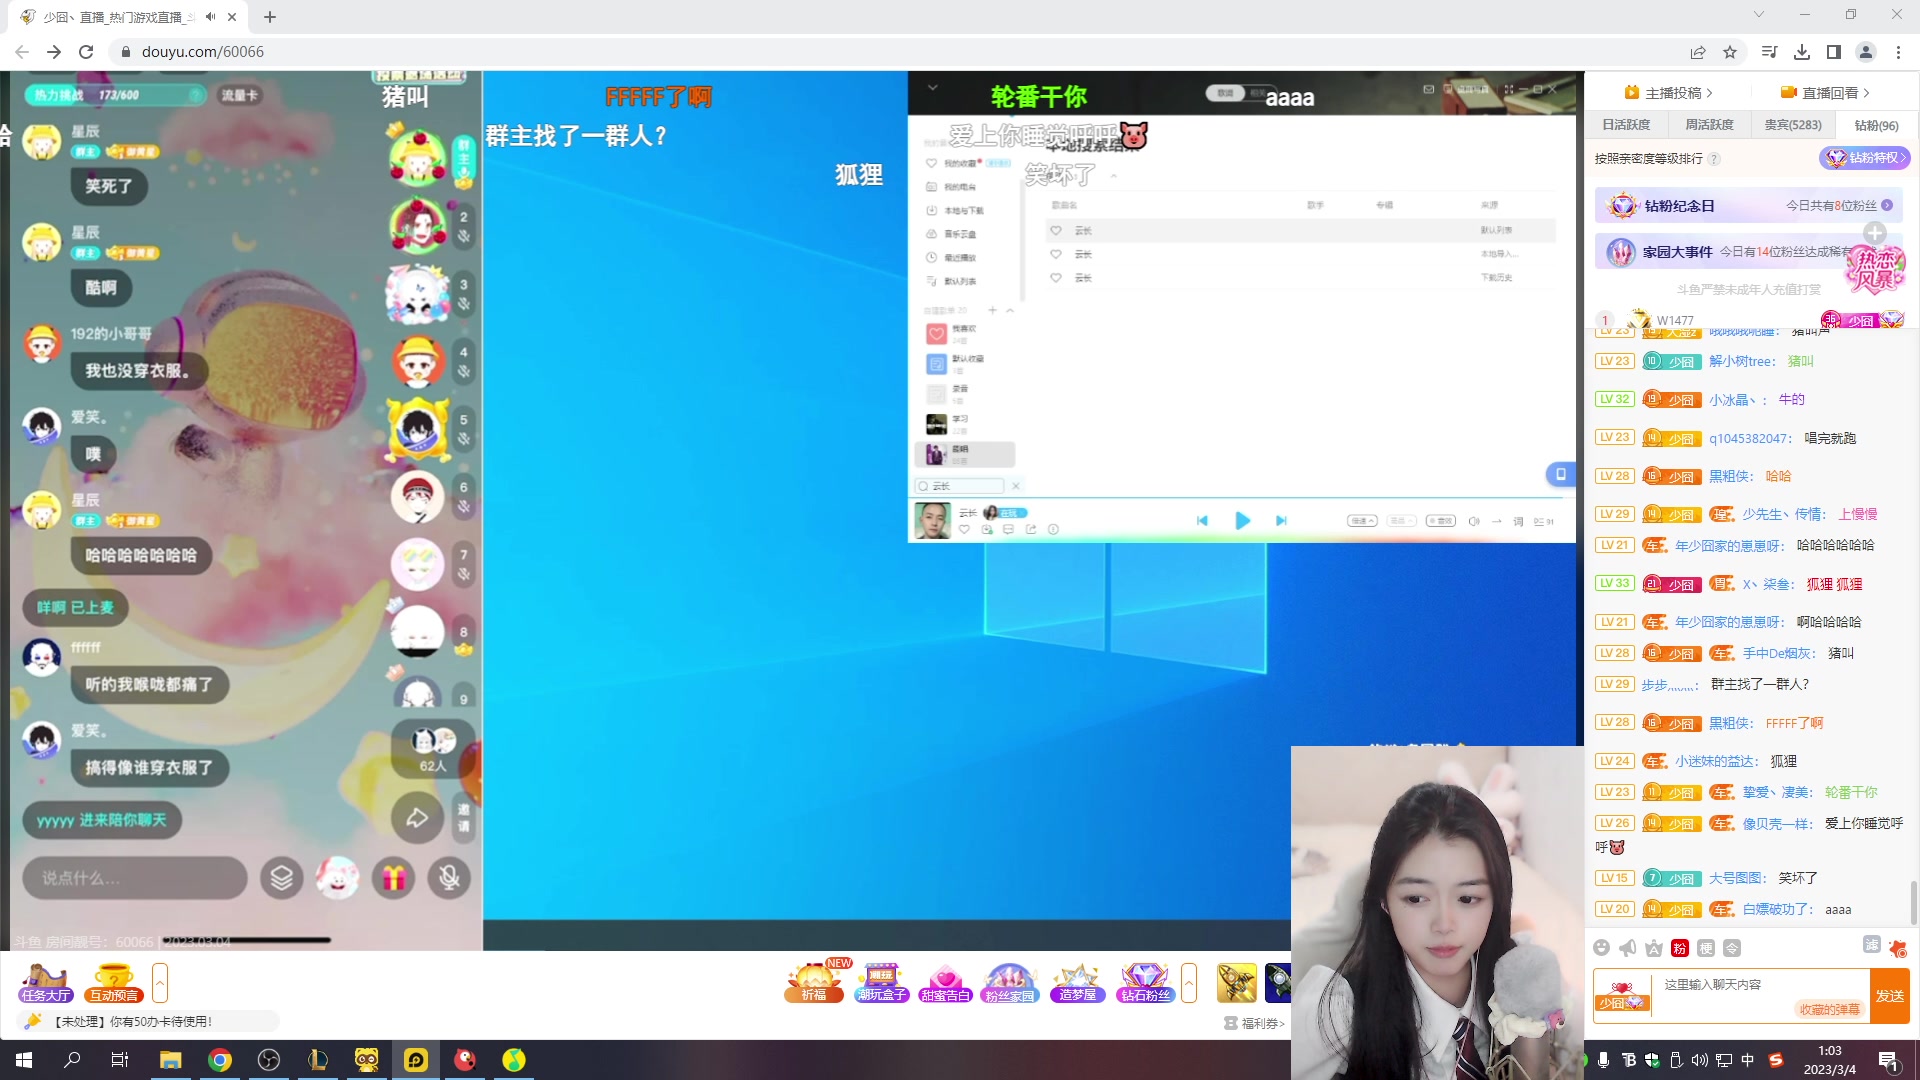Expand the 钻粉纪念日 banner arrow
Image resolution: width=1920 pixels, height=1080 pixels.
click(1887, 205)
